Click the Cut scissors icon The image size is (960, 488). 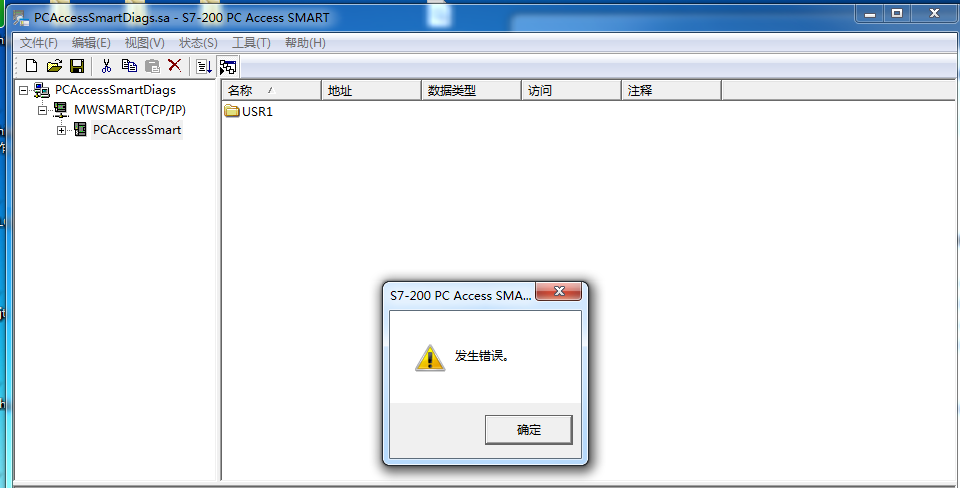pos(106,66)
